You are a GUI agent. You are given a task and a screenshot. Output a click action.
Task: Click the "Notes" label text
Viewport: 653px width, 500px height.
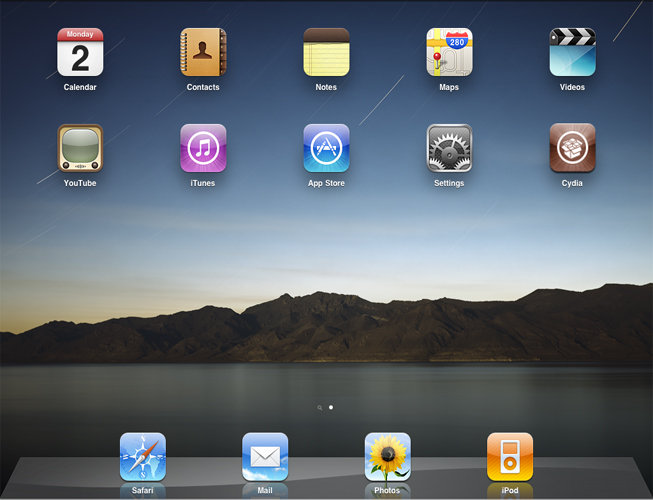326,87
